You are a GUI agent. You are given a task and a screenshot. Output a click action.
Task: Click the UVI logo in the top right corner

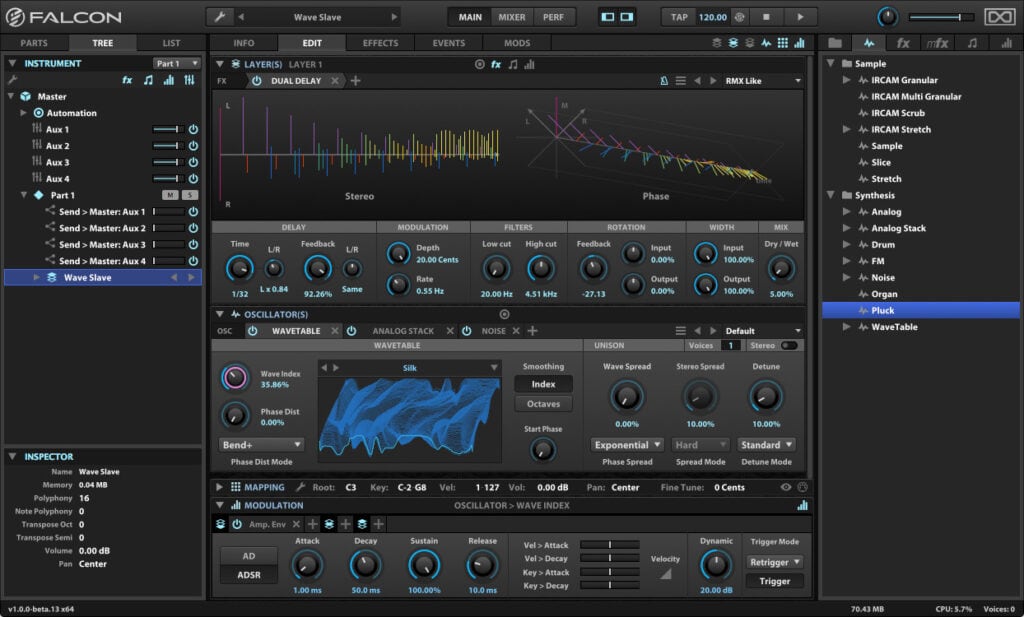coord(1000,17)
